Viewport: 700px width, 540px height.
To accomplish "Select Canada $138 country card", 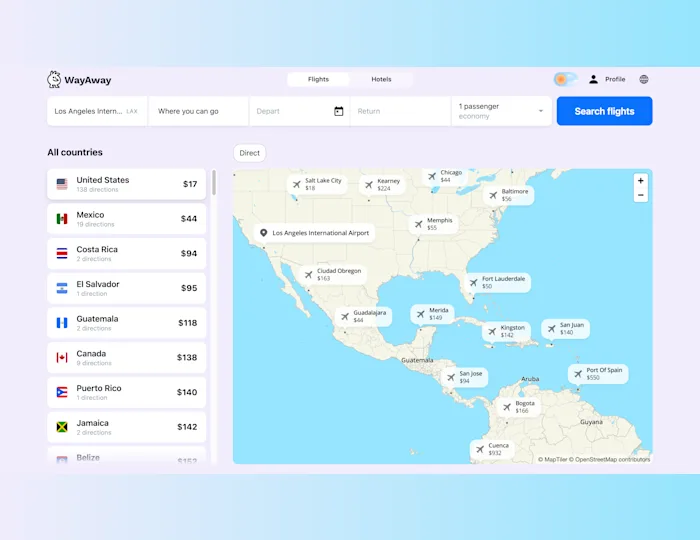I will point(126,357).
